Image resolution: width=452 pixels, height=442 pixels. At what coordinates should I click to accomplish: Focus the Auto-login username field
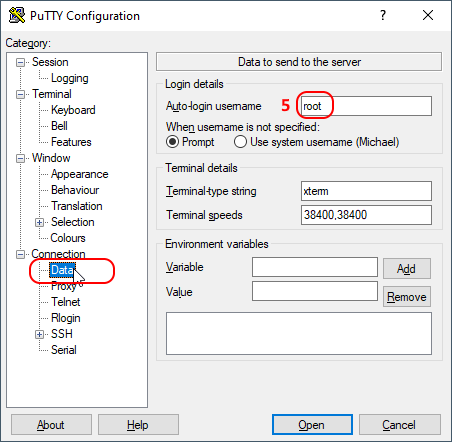(366, 106)
